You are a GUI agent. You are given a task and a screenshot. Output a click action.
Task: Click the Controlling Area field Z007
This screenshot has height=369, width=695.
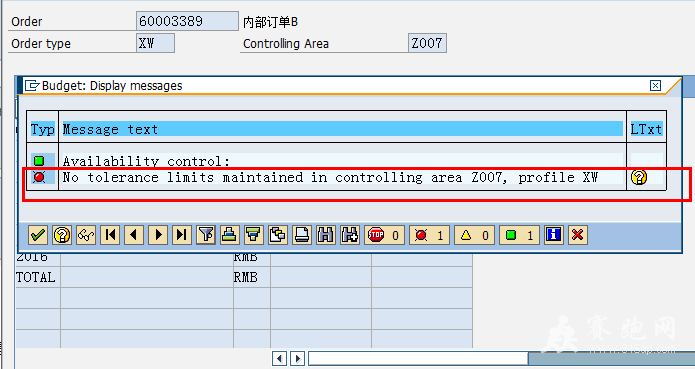427,43
